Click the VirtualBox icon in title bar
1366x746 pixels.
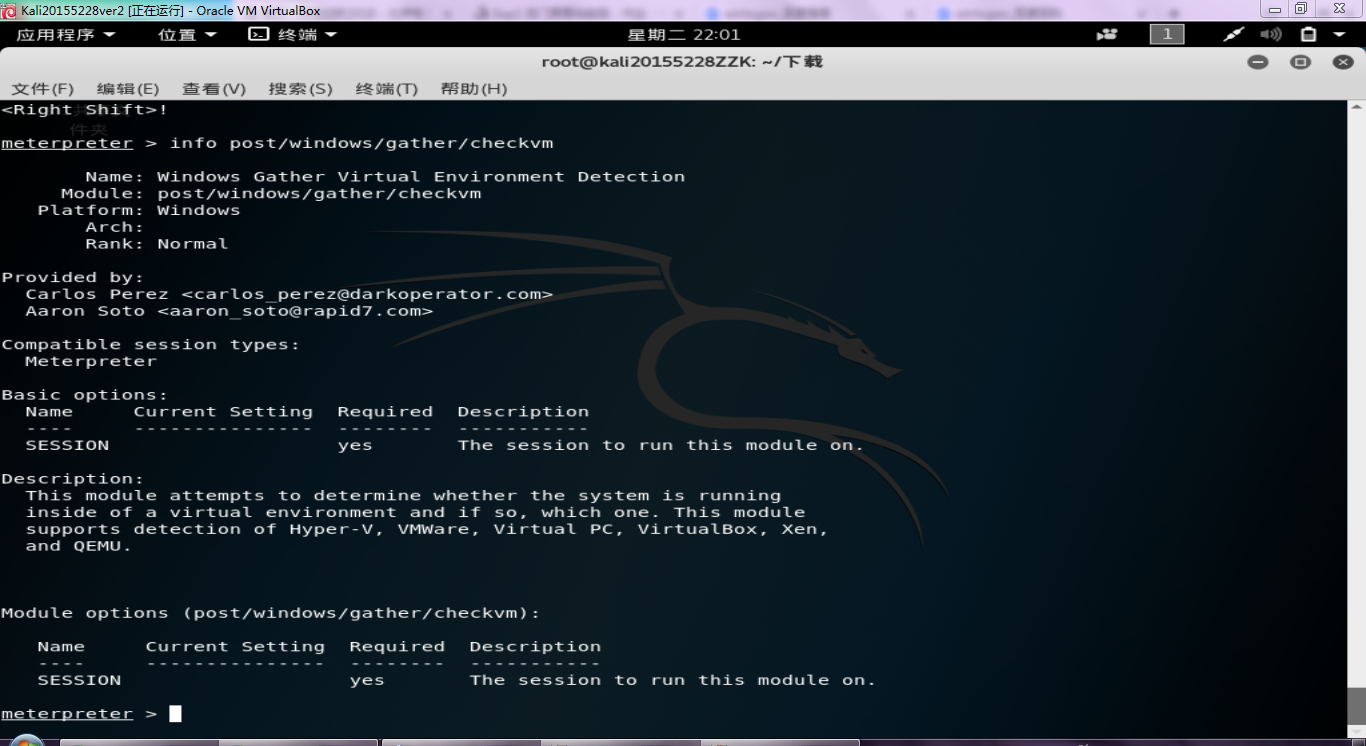pyautogui.click(x=9, y=10)
